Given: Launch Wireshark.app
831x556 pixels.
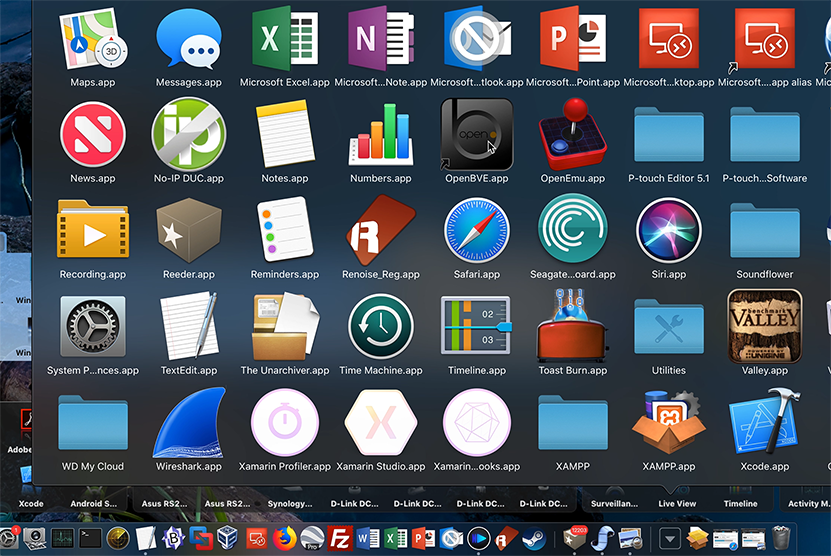Looking at the screenshot, I should pos(189,422).
